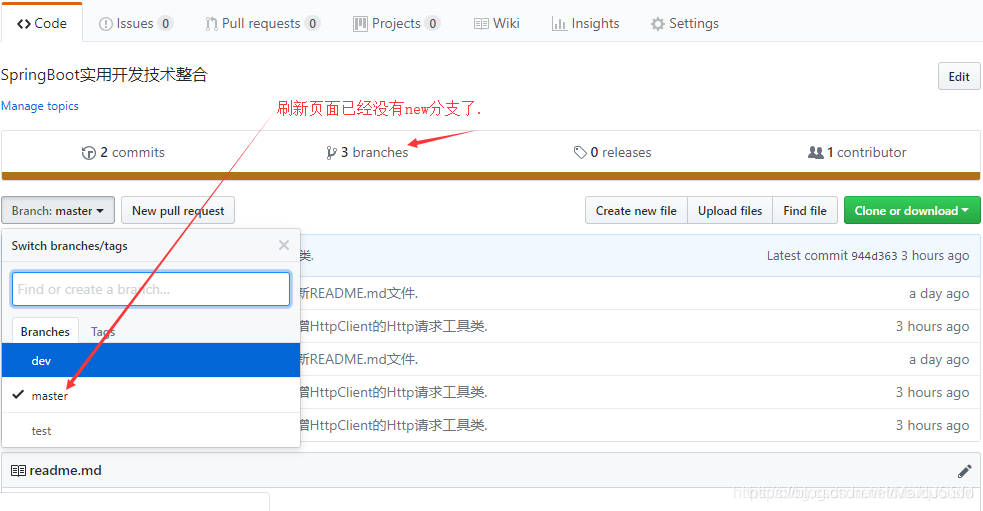This screenshot has height=511, width=983.
Task: Click the Code tab angle-bracket icon
Action: (24, 24)
